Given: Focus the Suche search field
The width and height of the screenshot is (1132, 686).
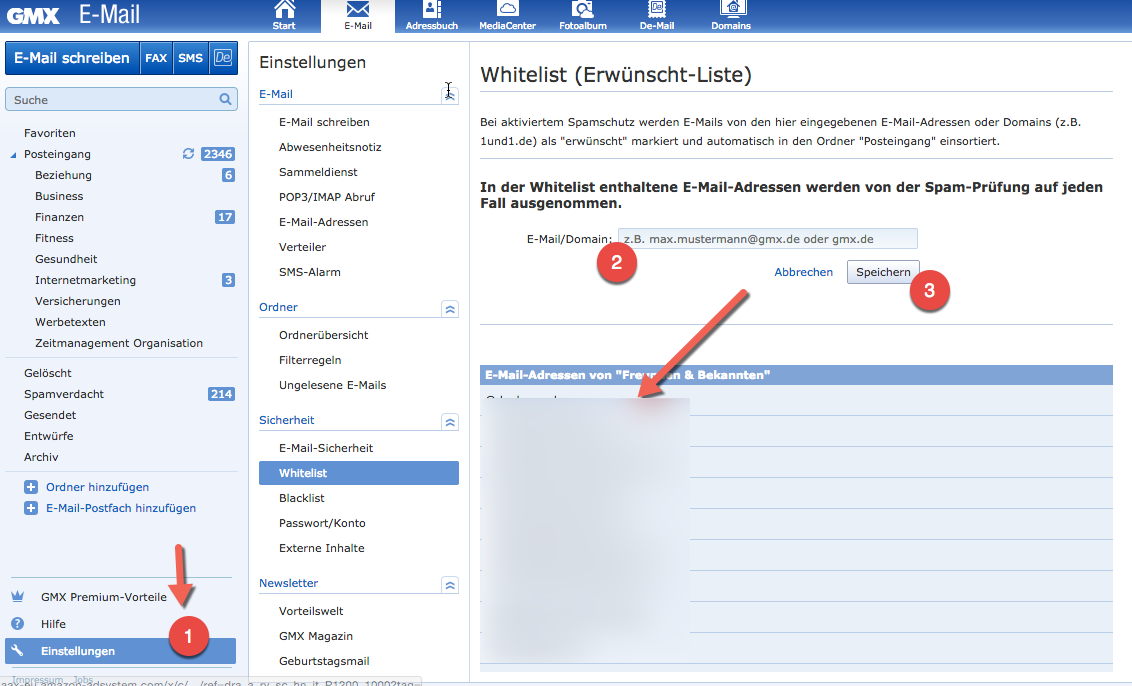Looking at the screenshot, I should click(x=121, y=100).
